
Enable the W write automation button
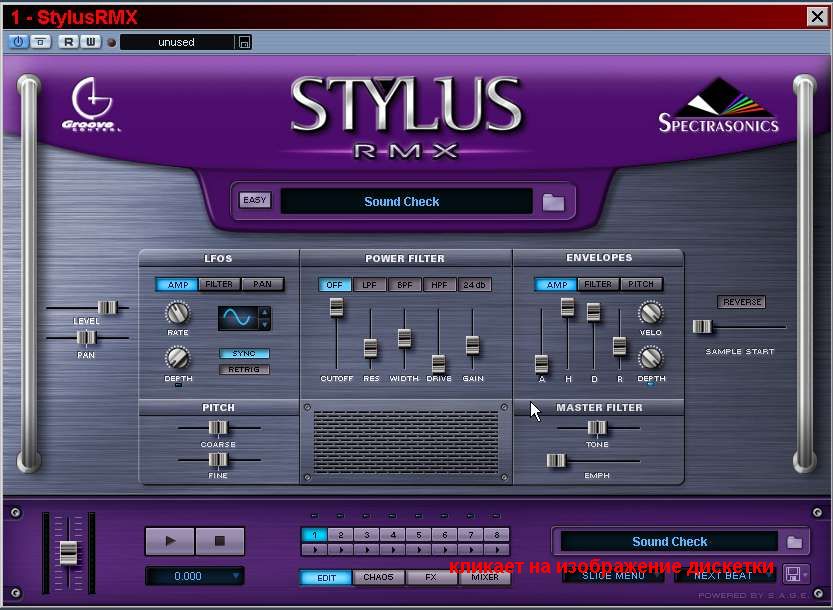tap(90, 41)
